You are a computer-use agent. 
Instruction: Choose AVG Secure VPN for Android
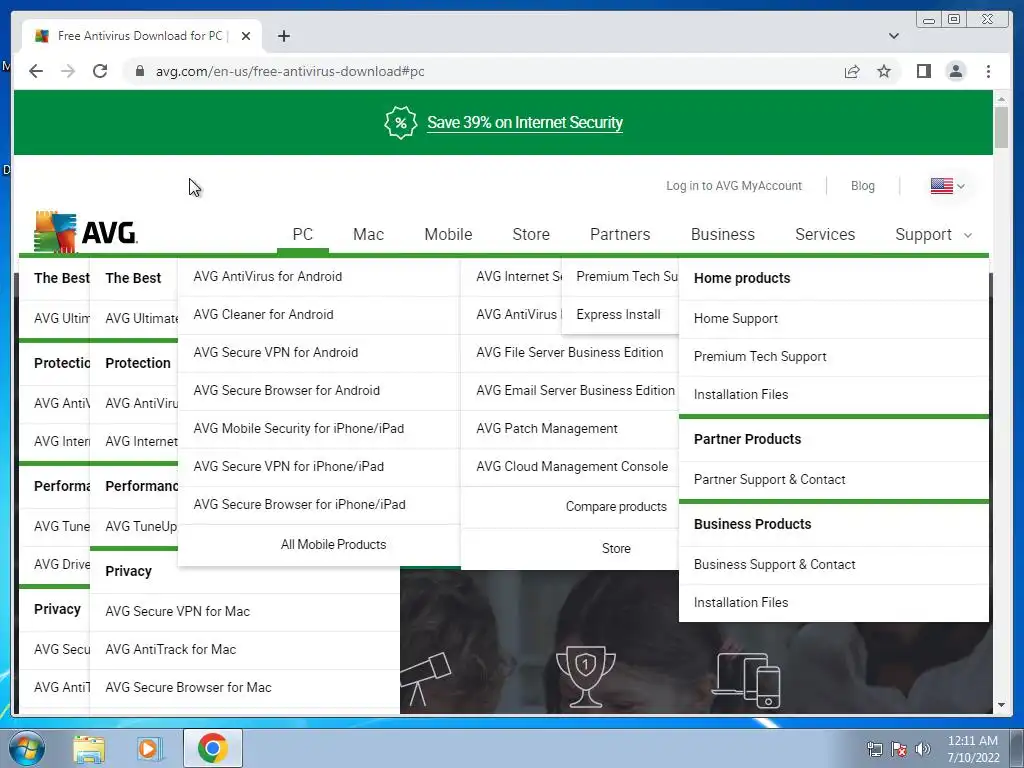(x=276, y=353)
